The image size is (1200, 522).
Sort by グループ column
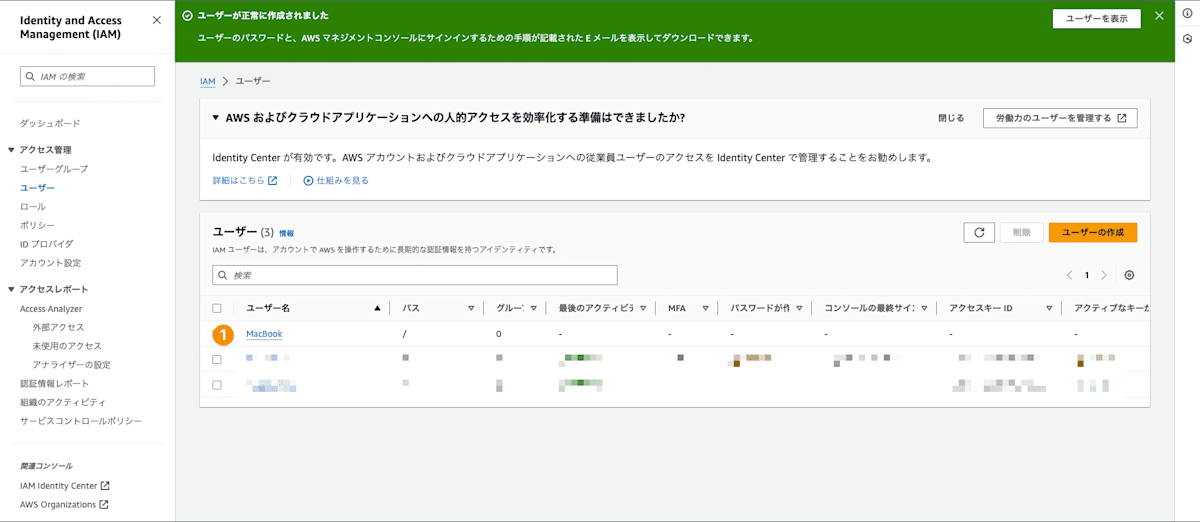(x=534, y=308)
